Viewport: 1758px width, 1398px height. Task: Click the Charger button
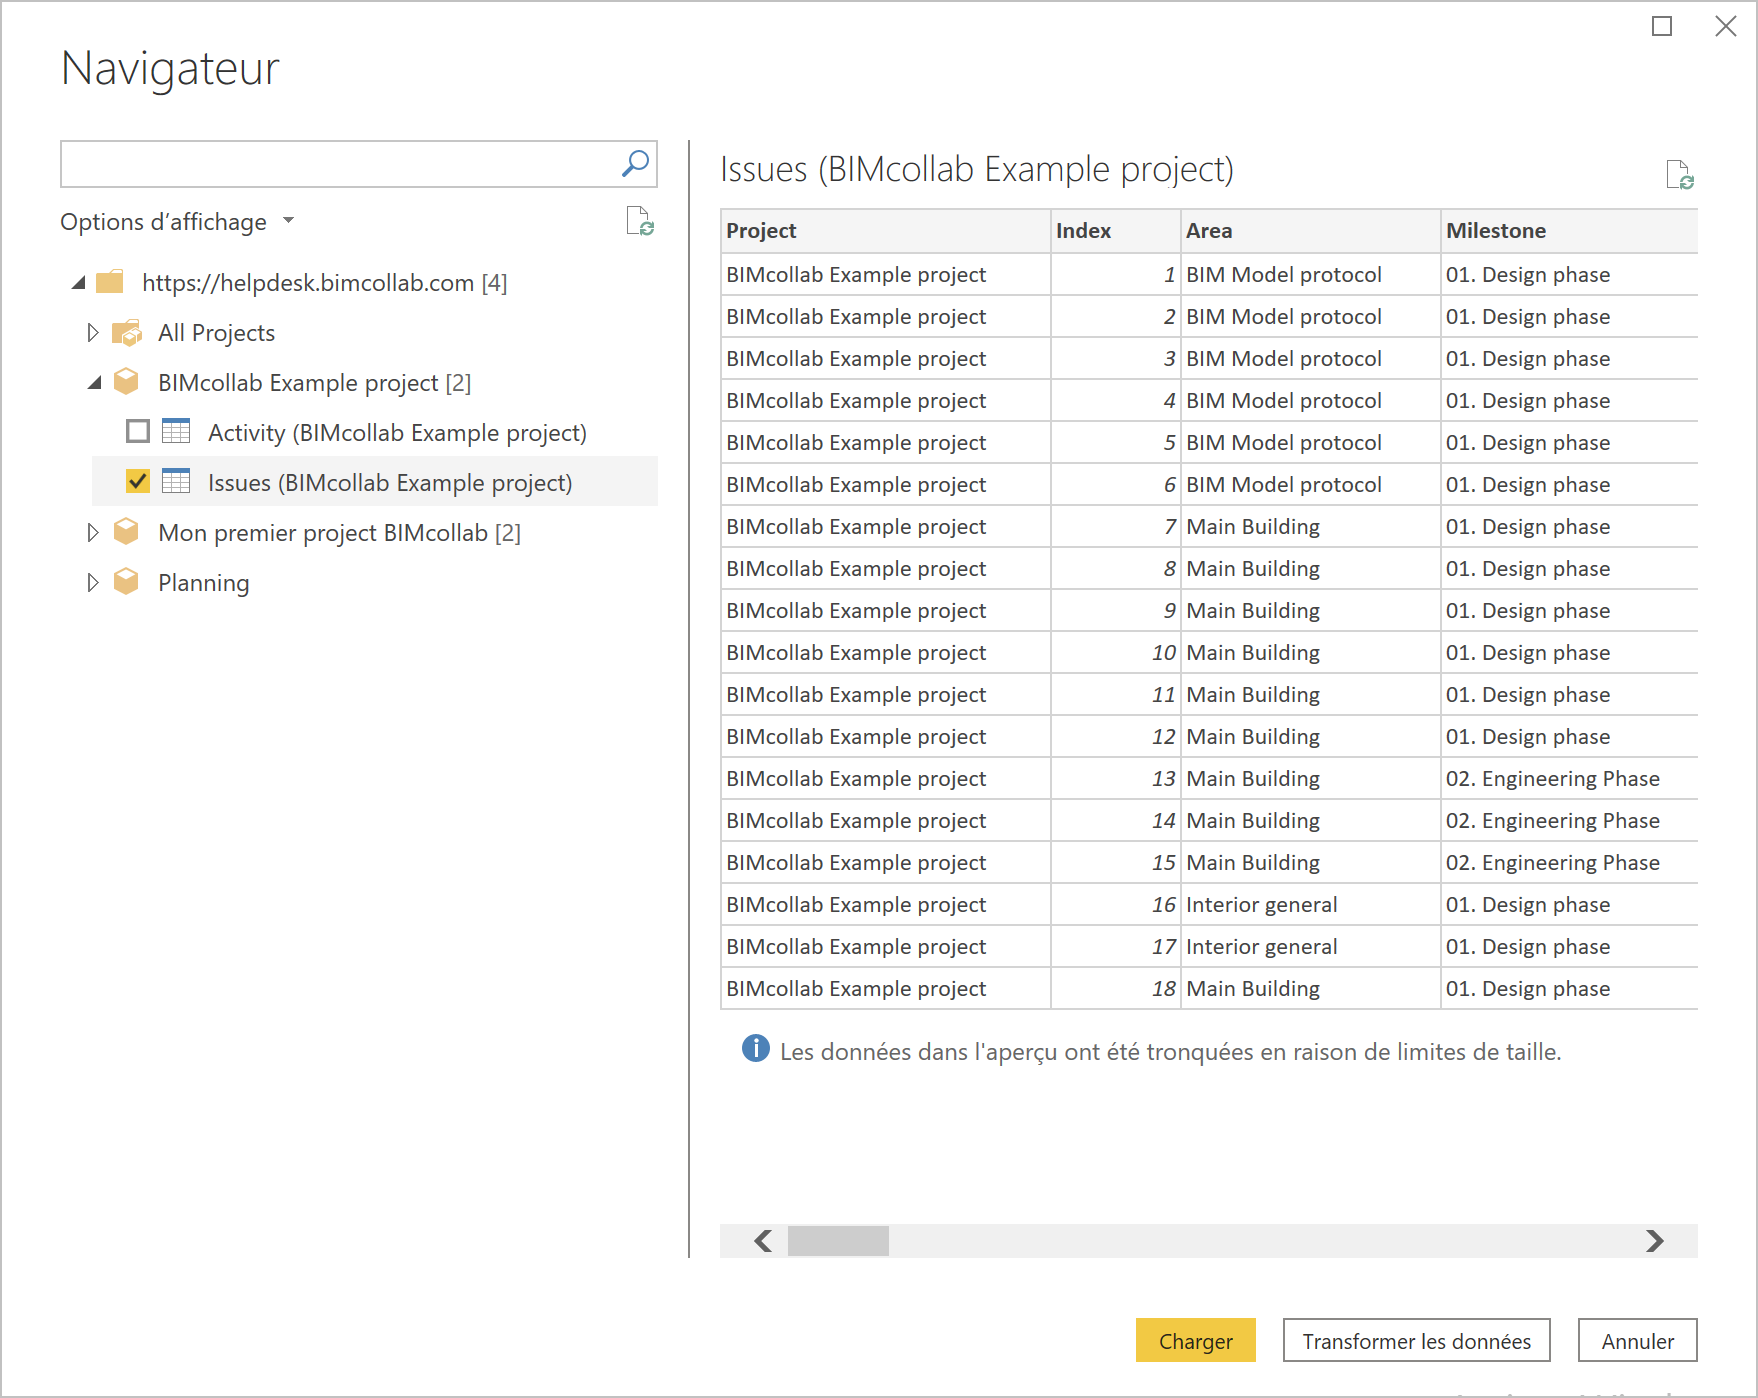[x=1196, y=1341]
